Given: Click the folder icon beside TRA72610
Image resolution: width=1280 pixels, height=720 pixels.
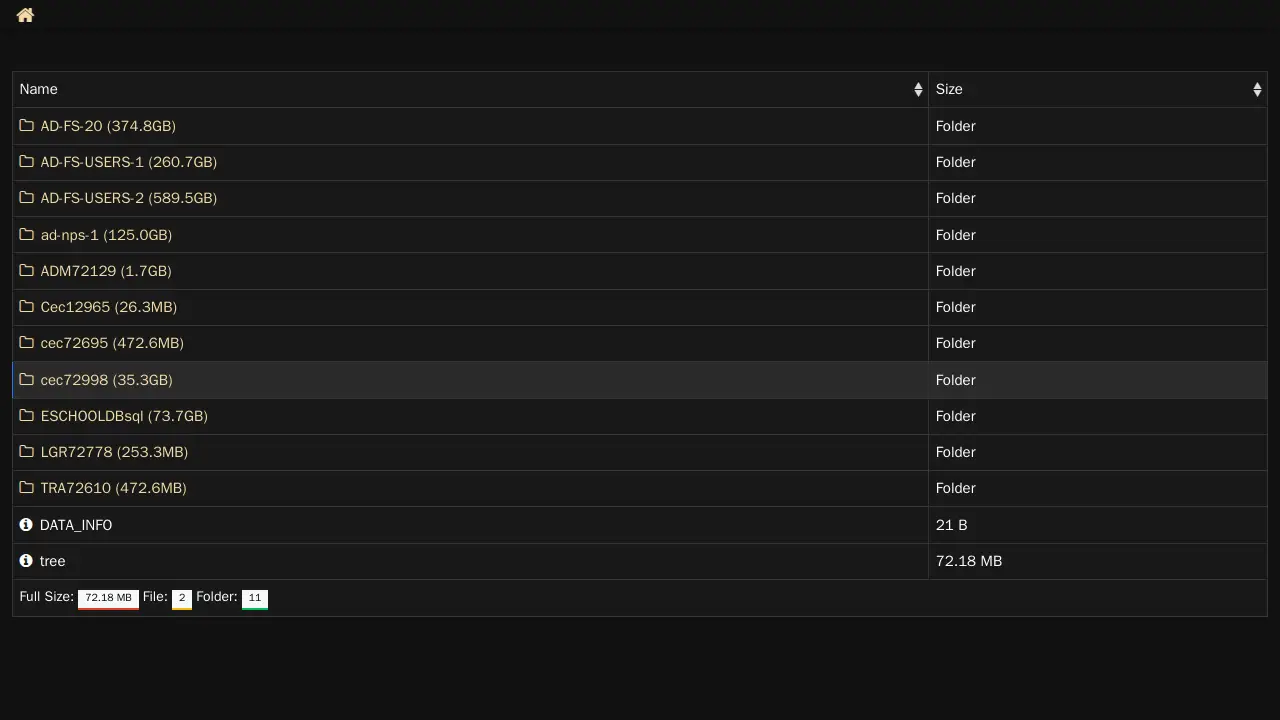Looking at the screenshot, I should point(27,488).
